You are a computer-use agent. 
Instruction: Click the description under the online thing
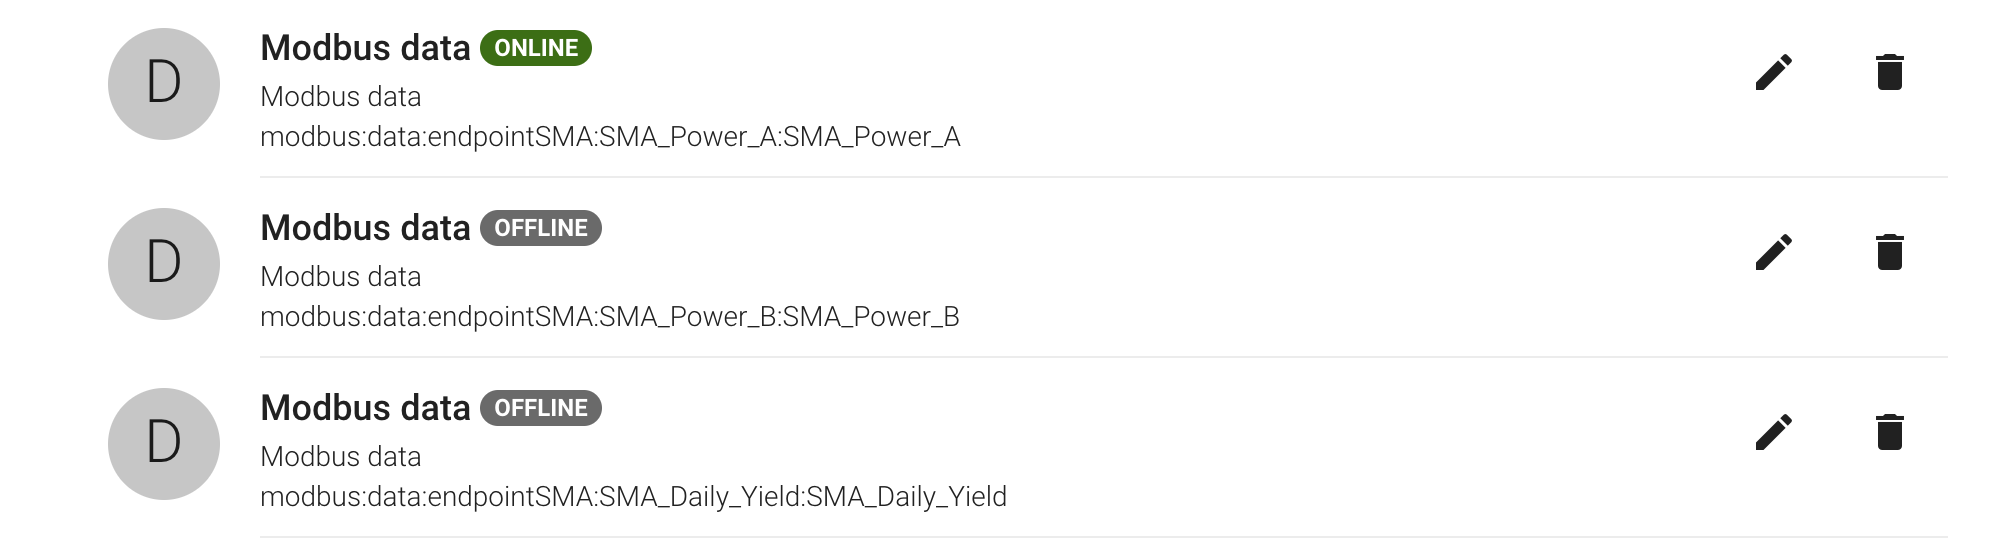pyautogui.click(x=341, y=97)
